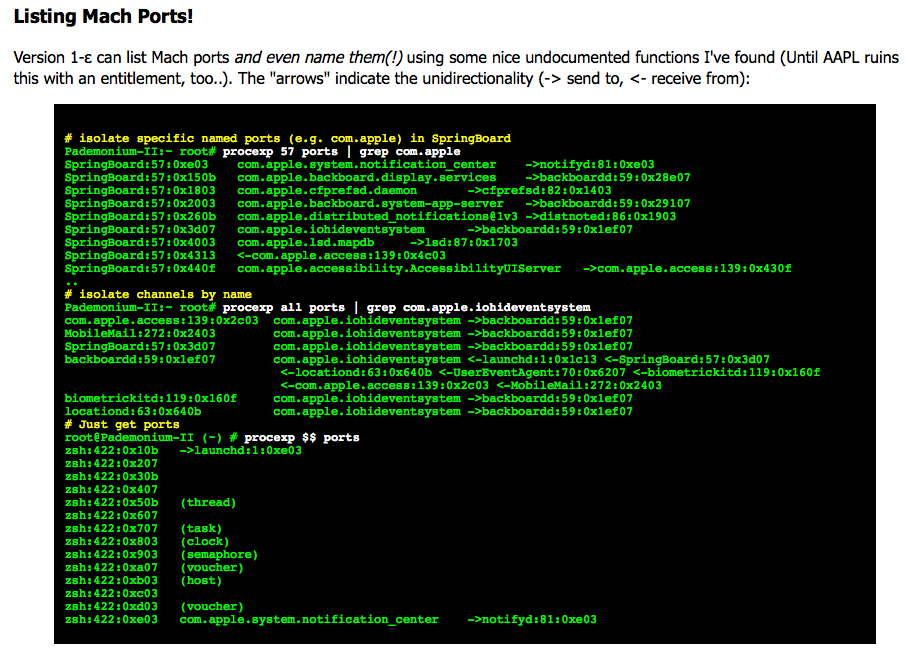Image resolution: width=906 pixels, height=651 pixels.
Task: Click backboardd:59:0x1ef07 in first column
Action: pos(140,359)
